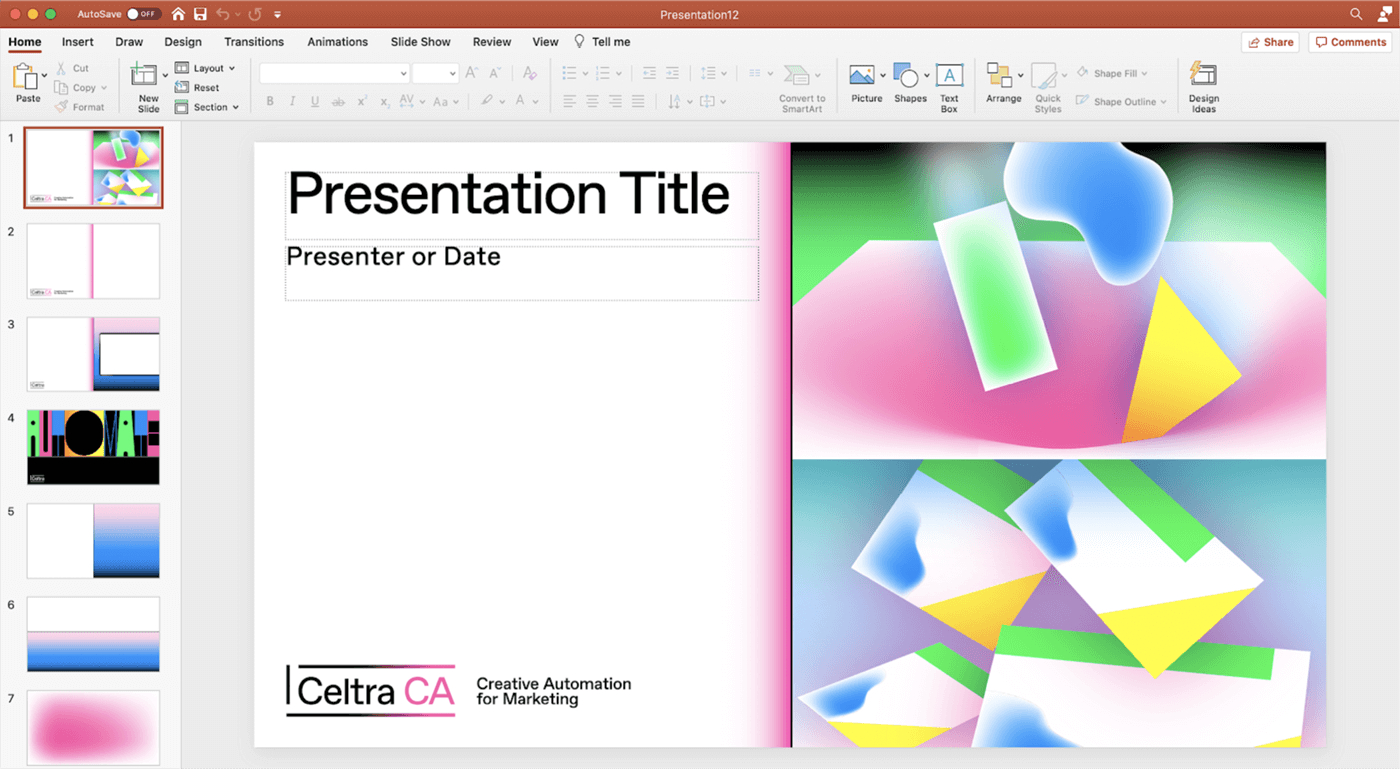Open the Shapes gallery icon
1400x769 pixels.
coord(906,76)
